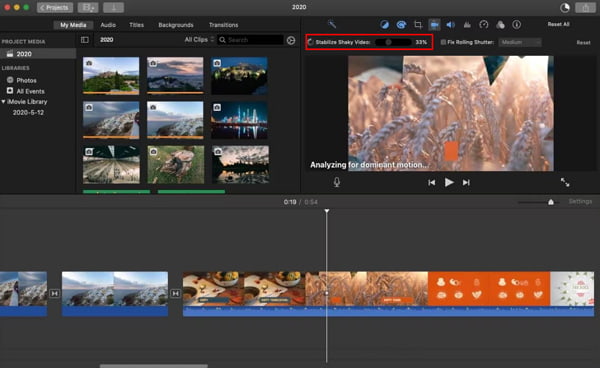Viewport: 600px width, 368px height.
Task: Select Photos in Libraries
Action: 26,80
